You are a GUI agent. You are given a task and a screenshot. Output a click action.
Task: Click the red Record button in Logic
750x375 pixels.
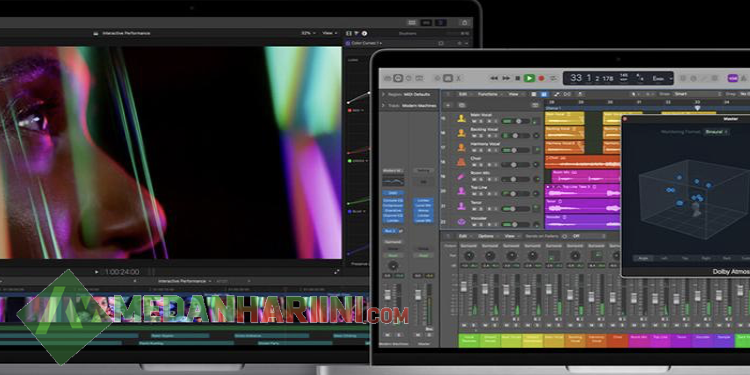[541, 78]
